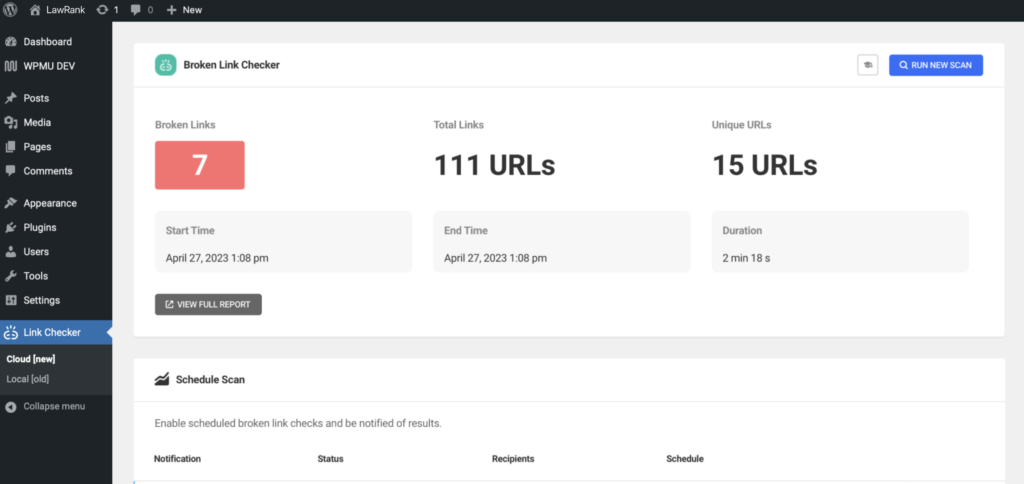
Task: Open the updates icon showing 1
Action: click(x=103, y=10)
